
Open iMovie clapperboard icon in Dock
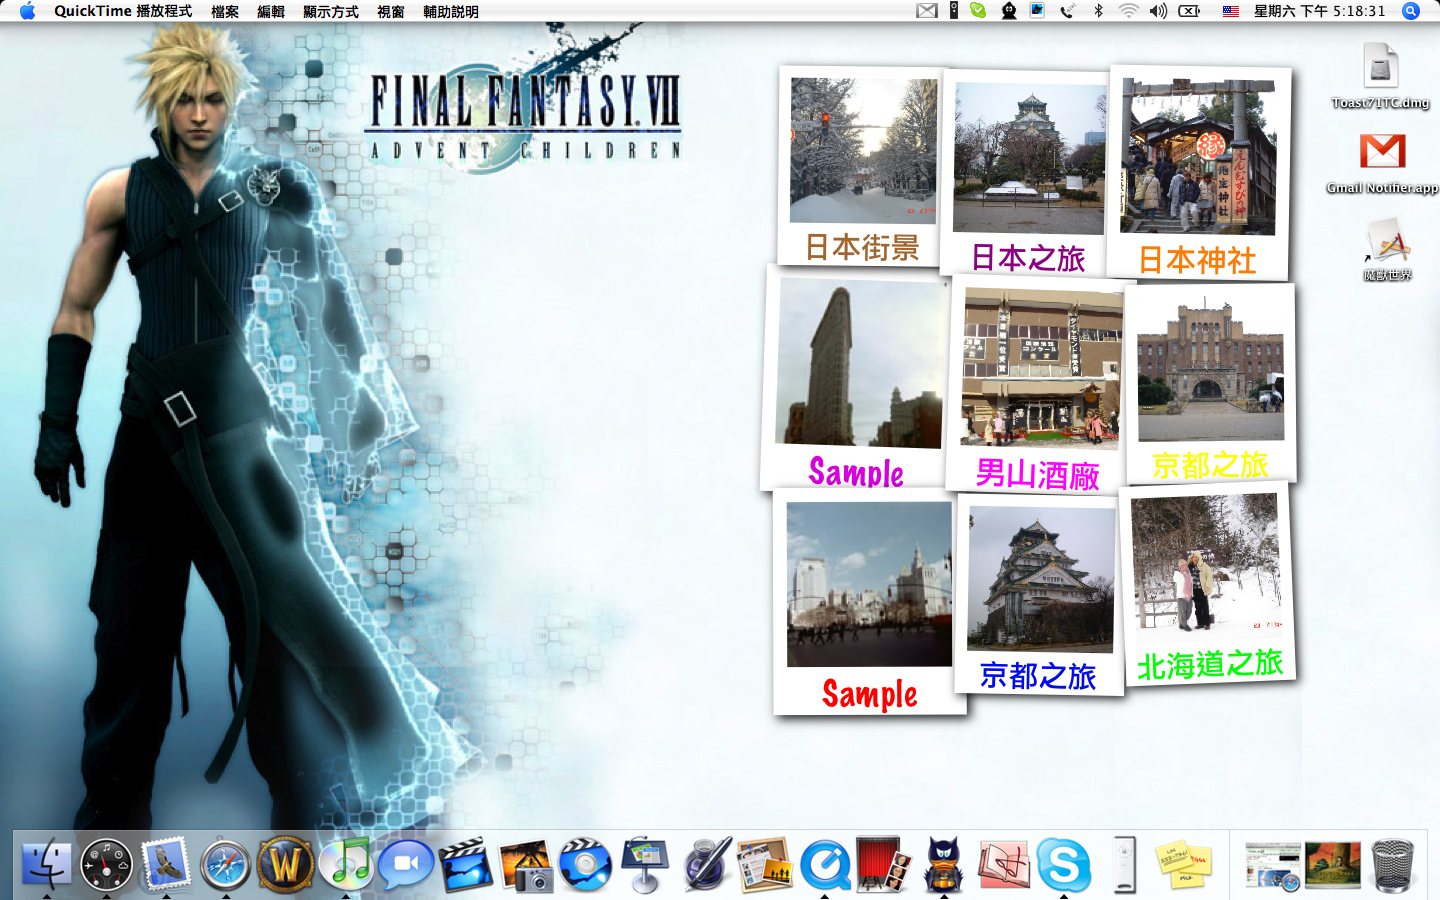pyautogui.click(x=466, y=864)
